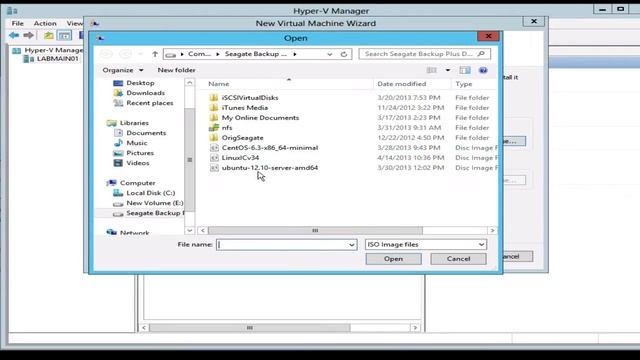Select the CentOS disc image icon

pyautogui.click(x=214, y=148)
